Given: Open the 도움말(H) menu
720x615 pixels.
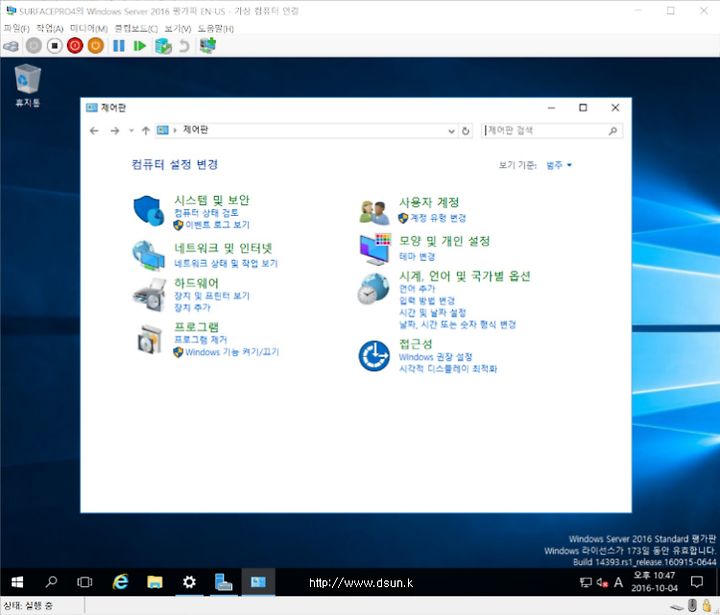Looking at the screenshot, I should pos(215,28).
